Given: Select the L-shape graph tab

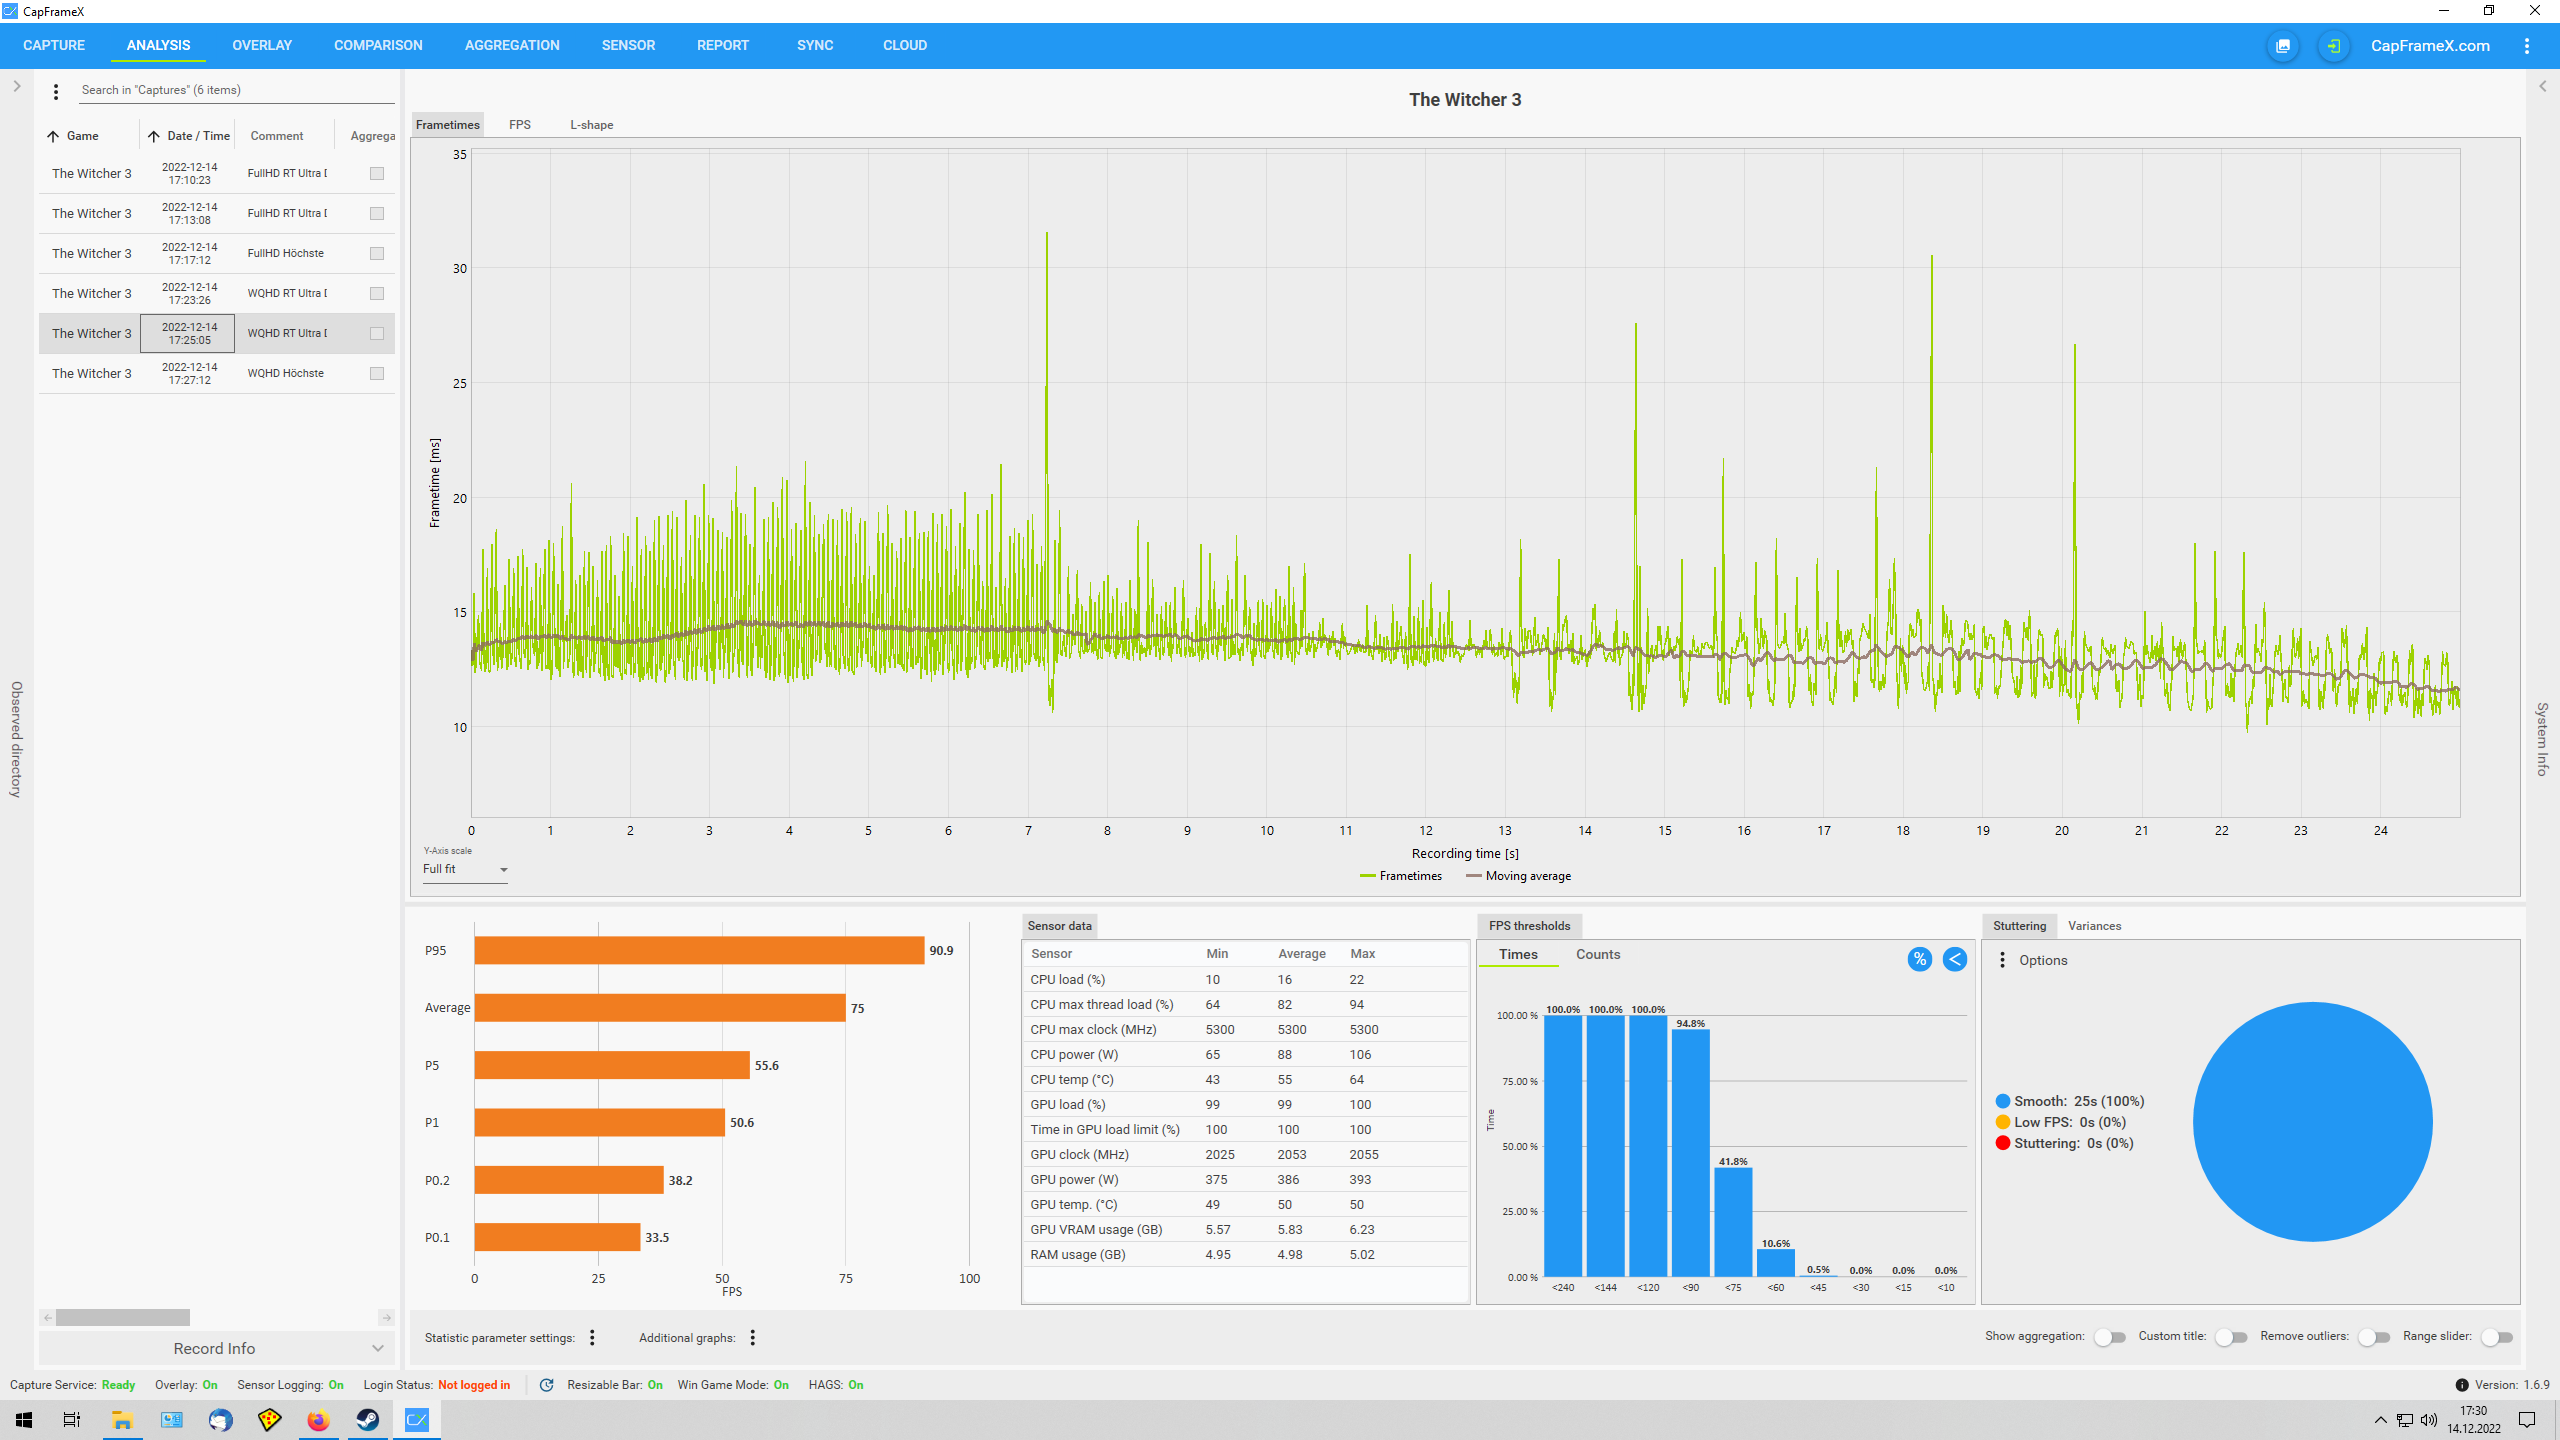Looking at the screenshot, I should tap(591, 125).
